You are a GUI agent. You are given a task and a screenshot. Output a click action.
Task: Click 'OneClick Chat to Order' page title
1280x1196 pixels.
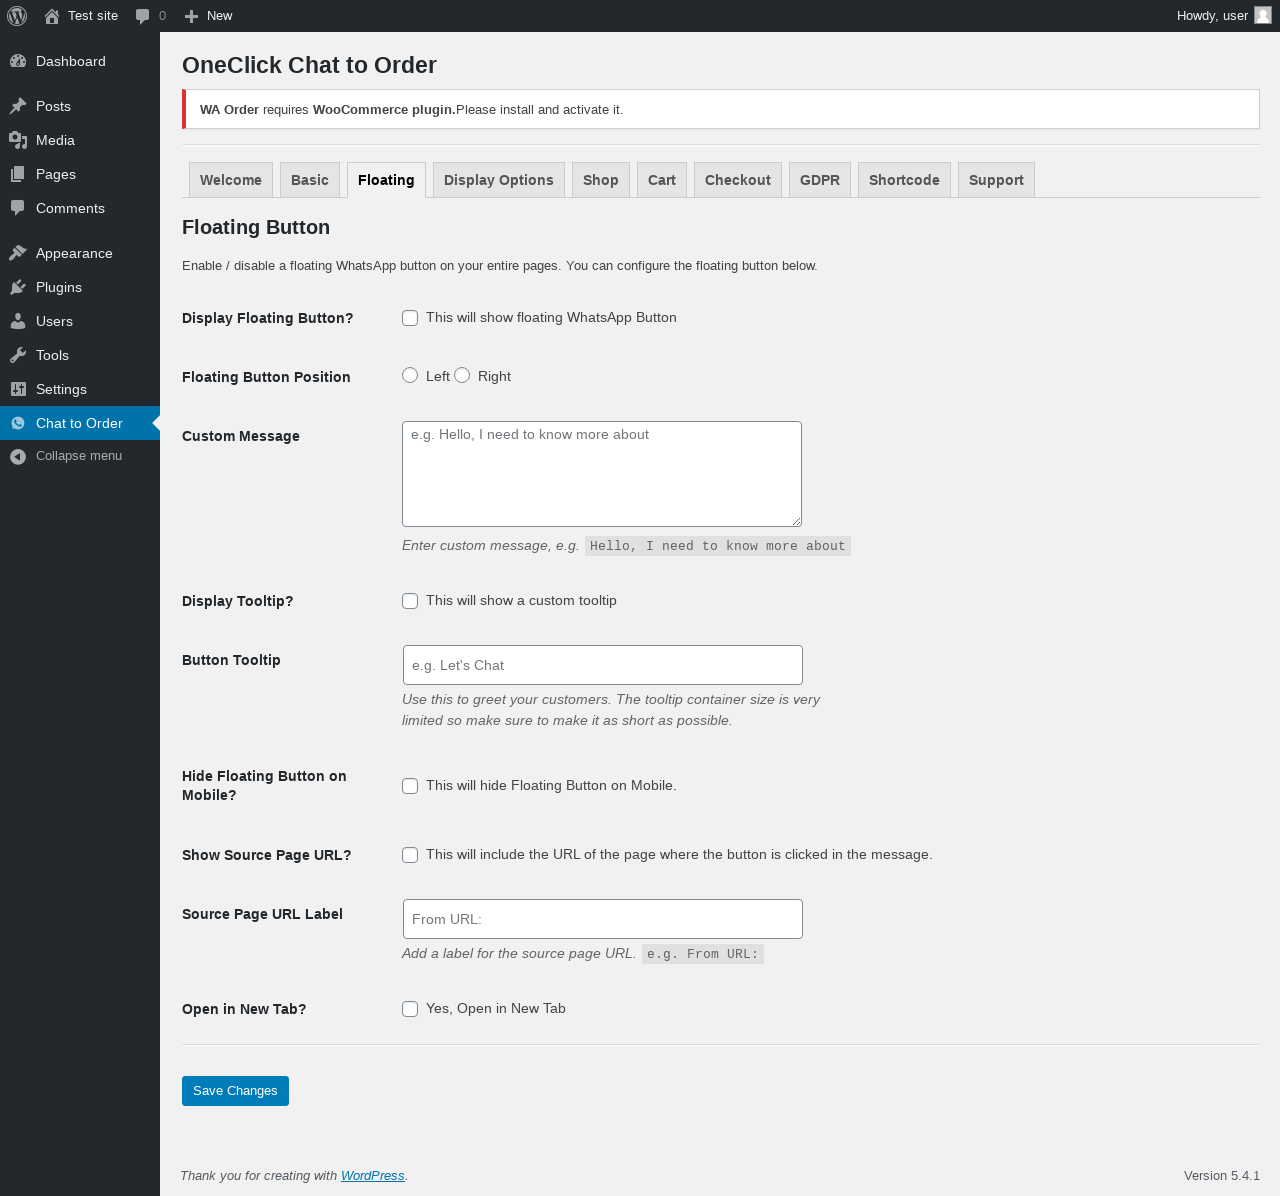point(309,65)
